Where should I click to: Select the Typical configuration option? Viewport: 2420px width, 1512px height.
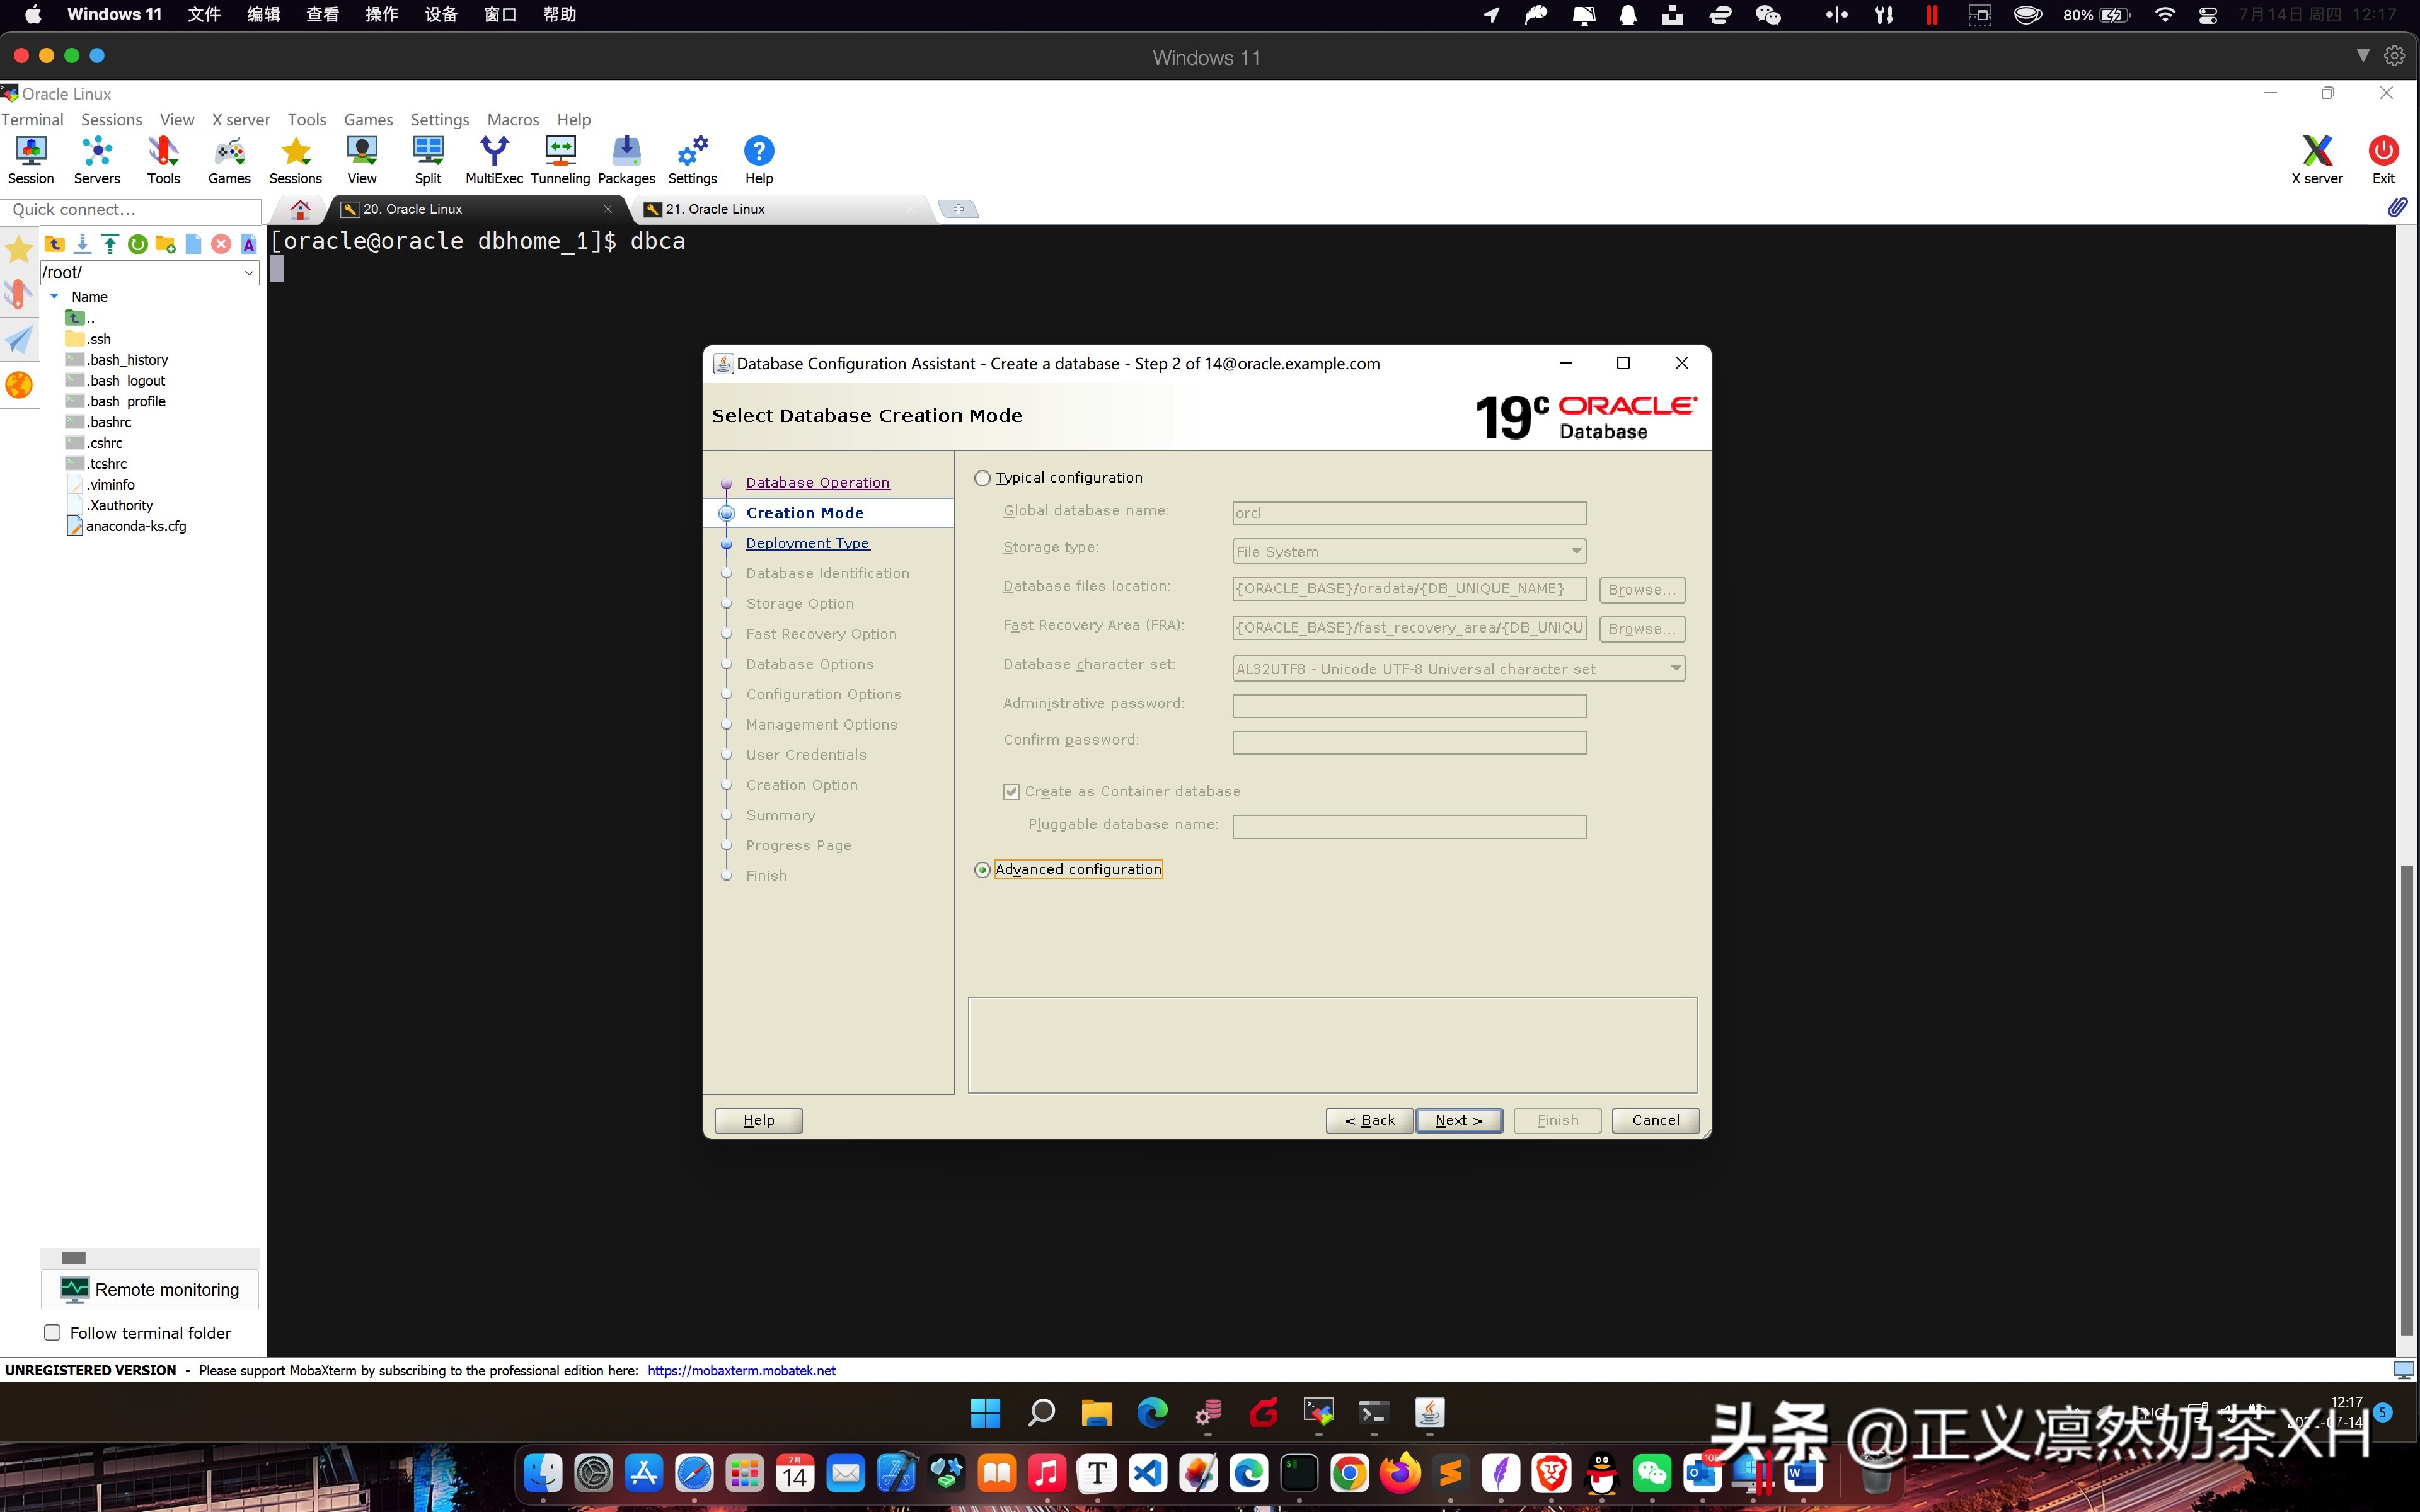[x=983, y=478]
